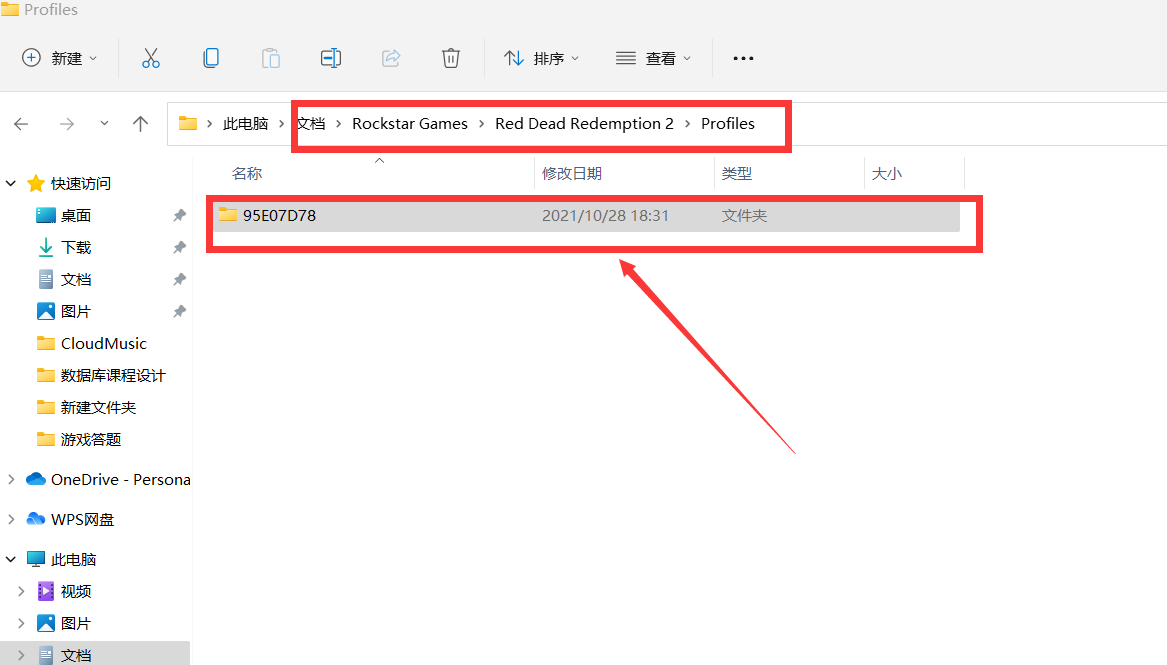Open pinned 图片 in quick access
Screen dimensions: 1167x665
pos(76,312)
